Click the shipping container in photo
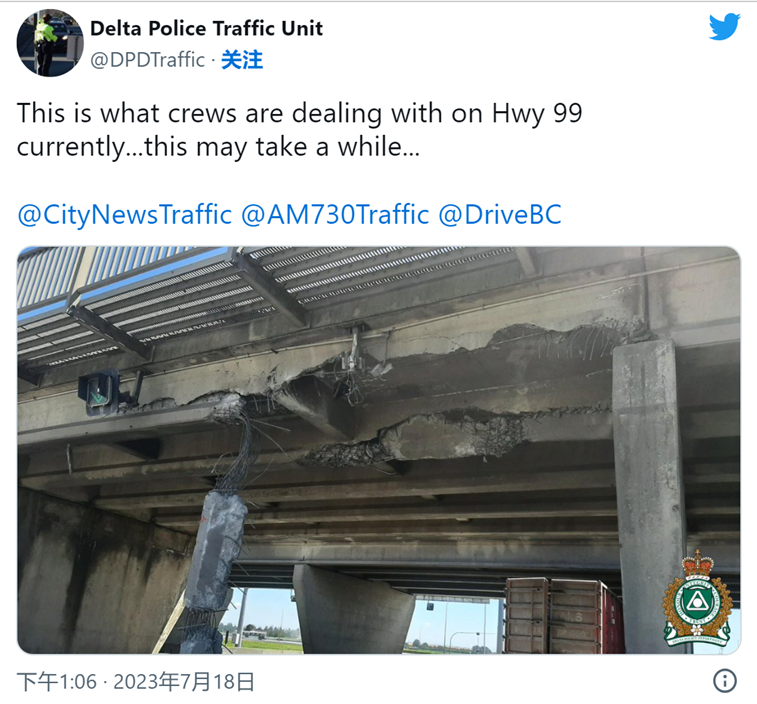 [x=562, y=616]
